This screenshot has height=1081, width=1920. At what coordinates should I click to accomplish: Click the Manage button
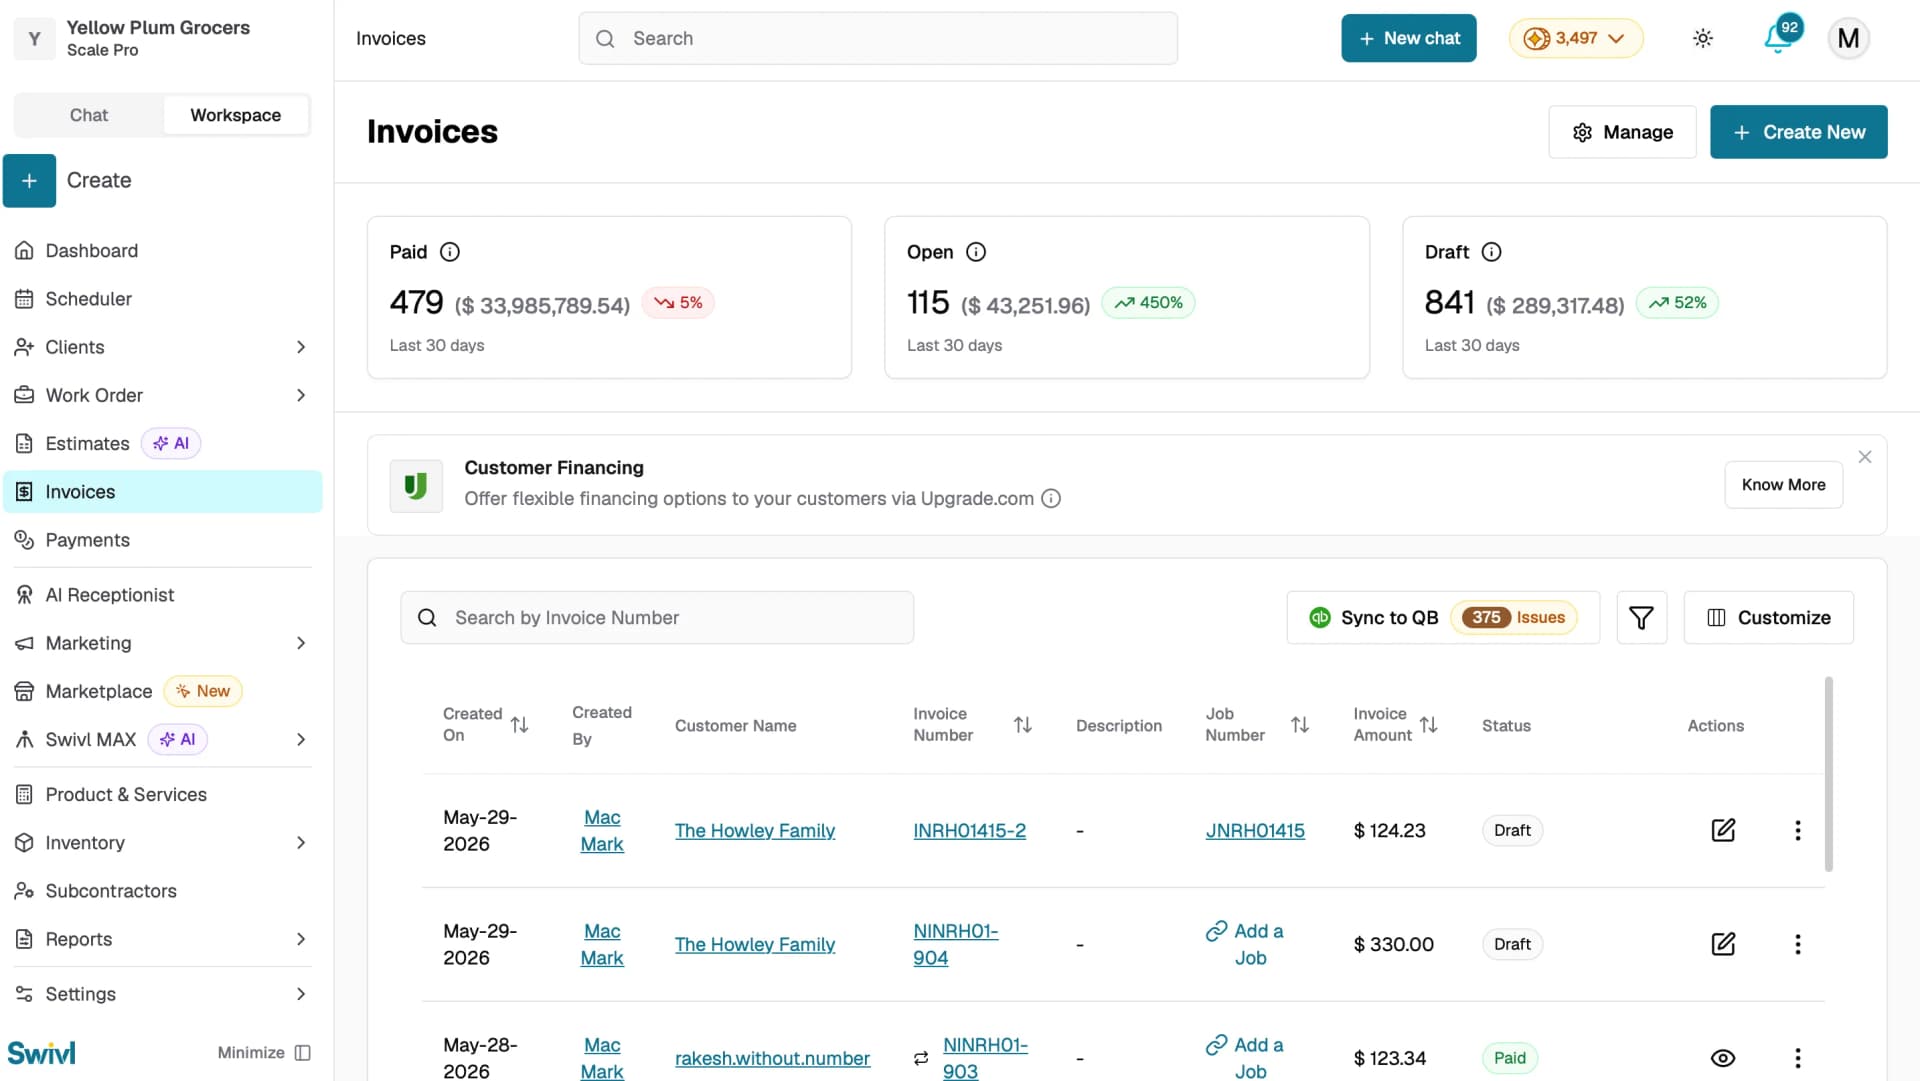[1622, 132]
